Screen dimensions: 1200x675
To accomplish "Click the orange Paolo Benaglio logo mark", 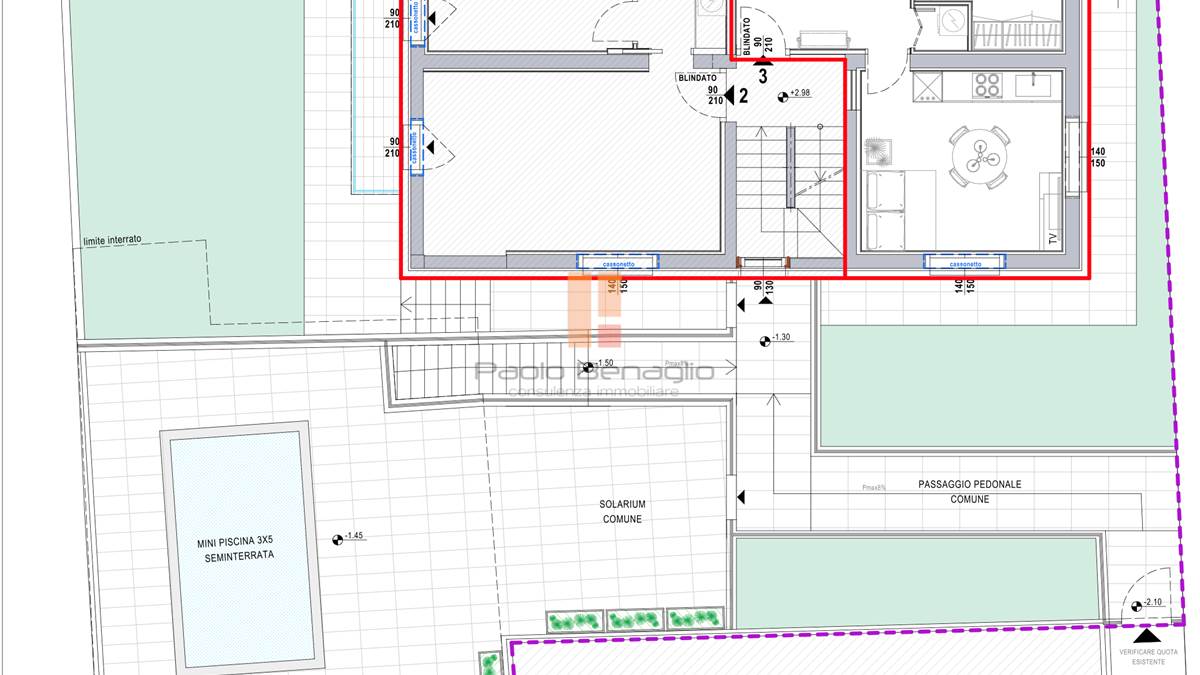I will (x=595, y=310).
